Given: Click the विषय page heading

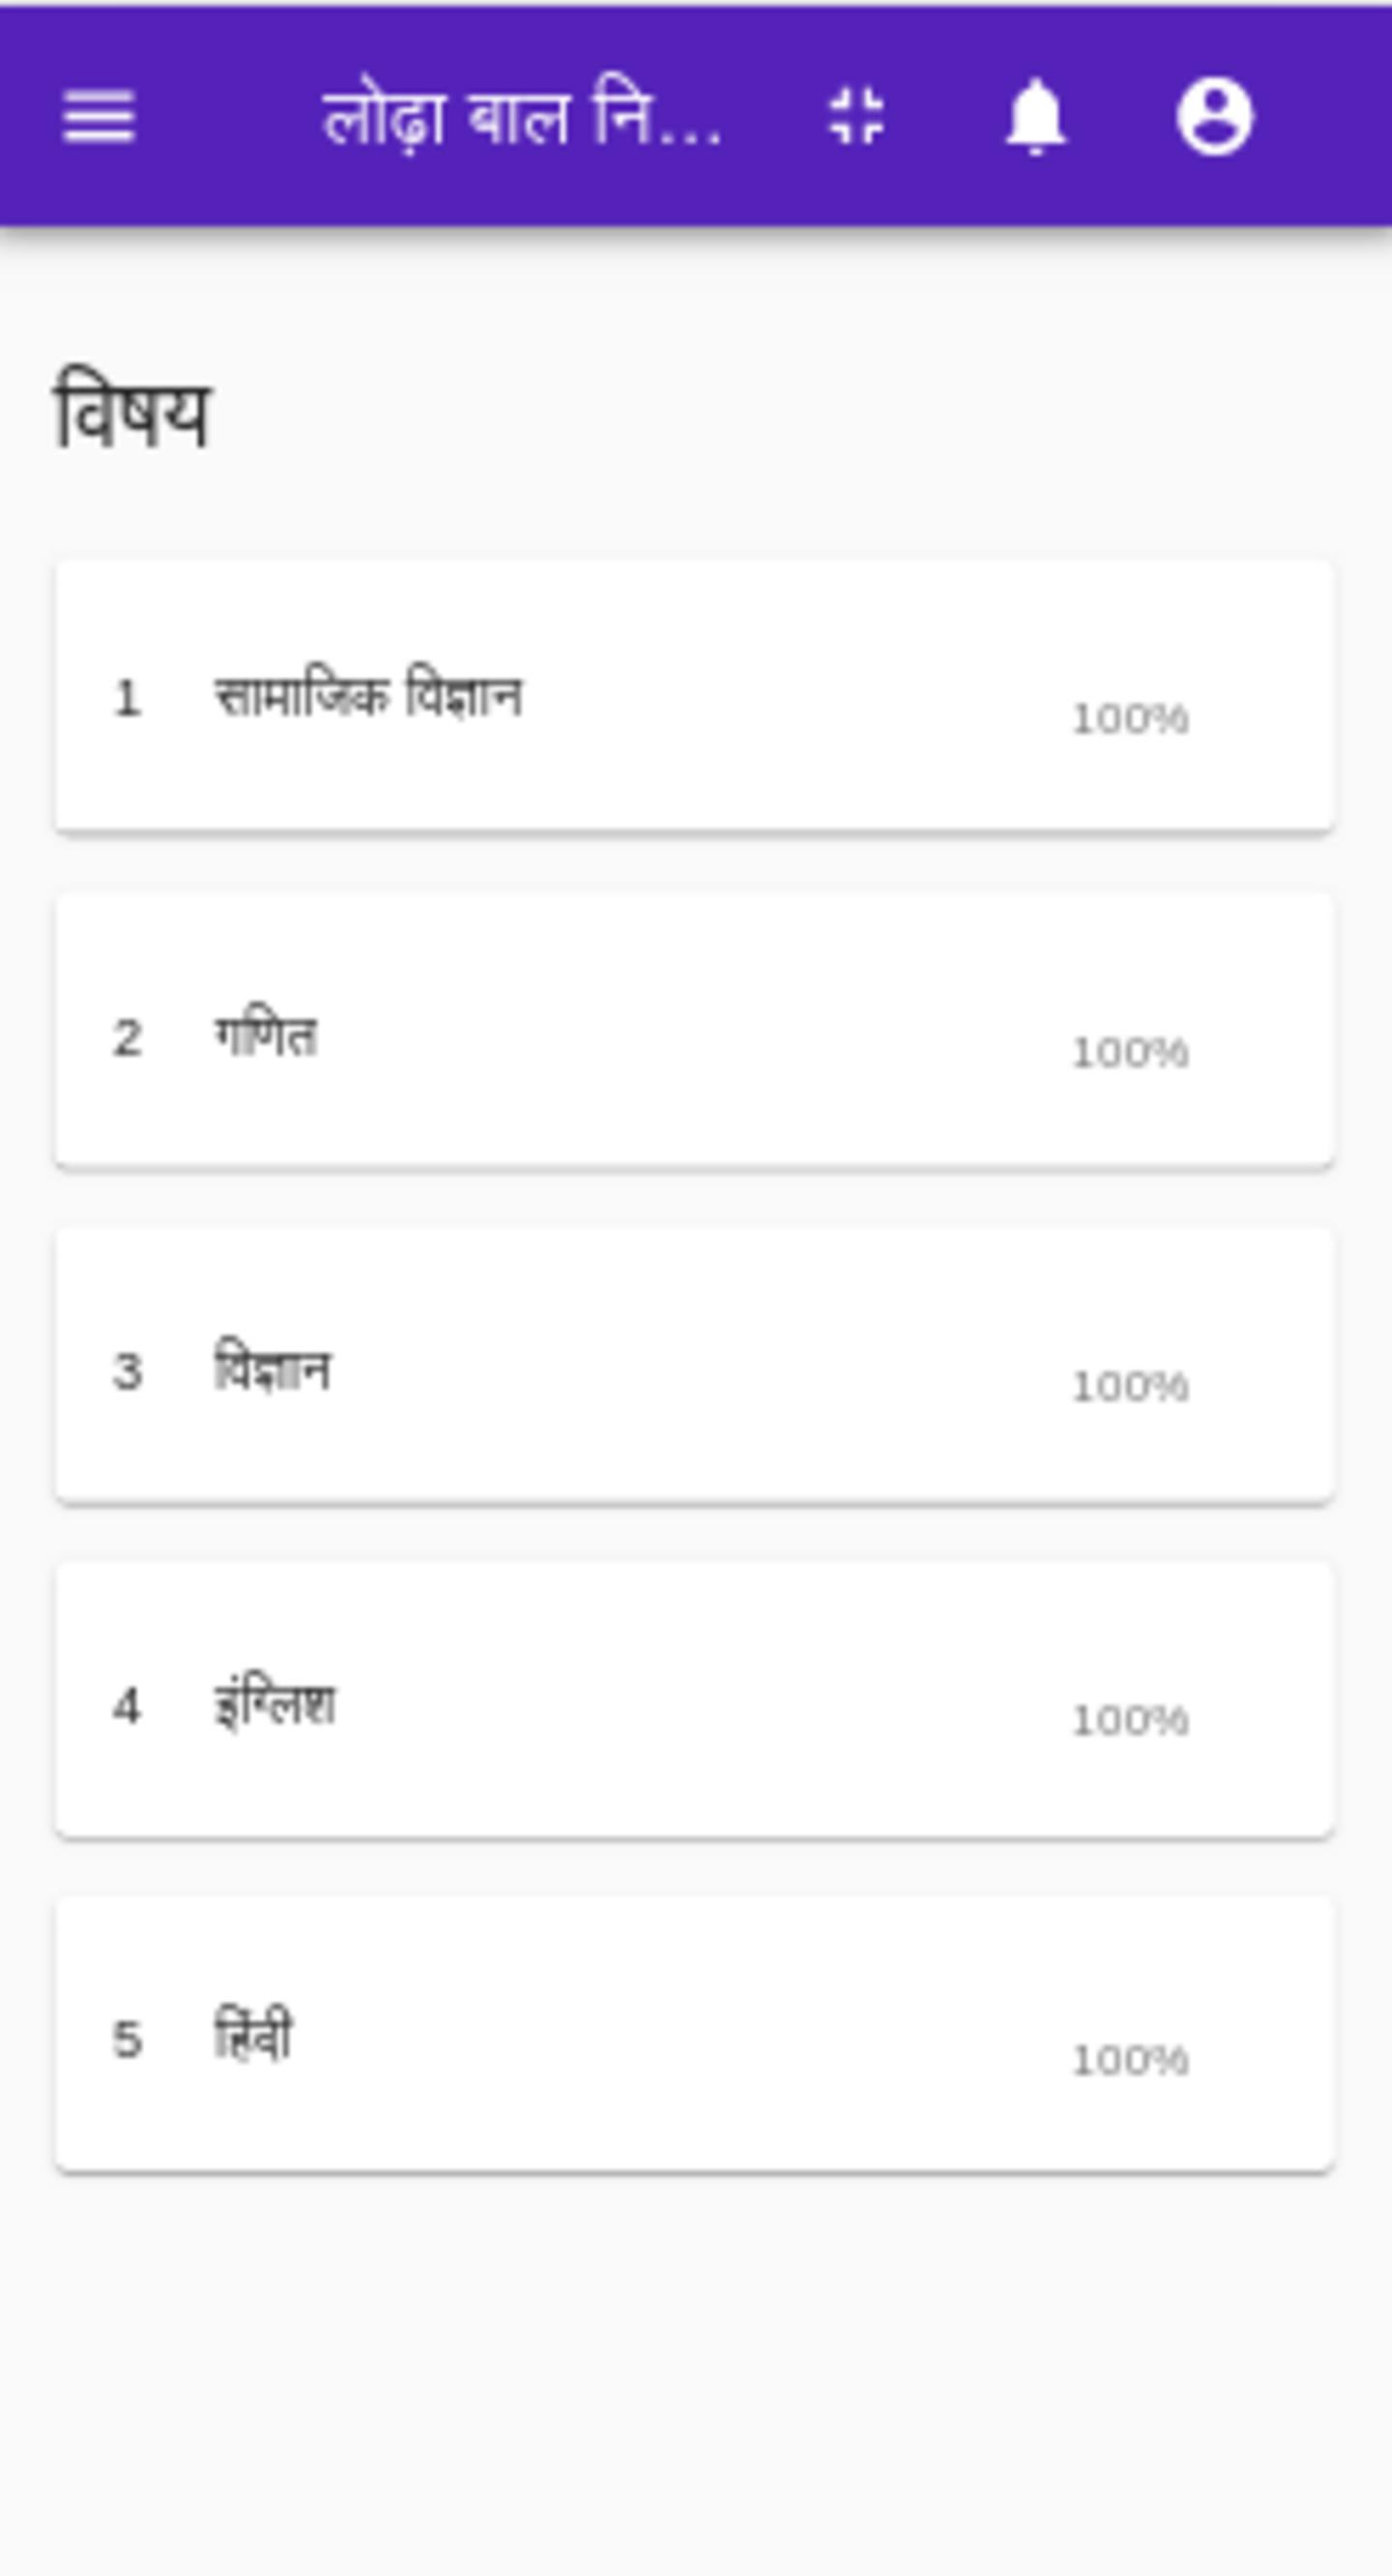Looking at the screenshot, I should click(x=132, y=411).
